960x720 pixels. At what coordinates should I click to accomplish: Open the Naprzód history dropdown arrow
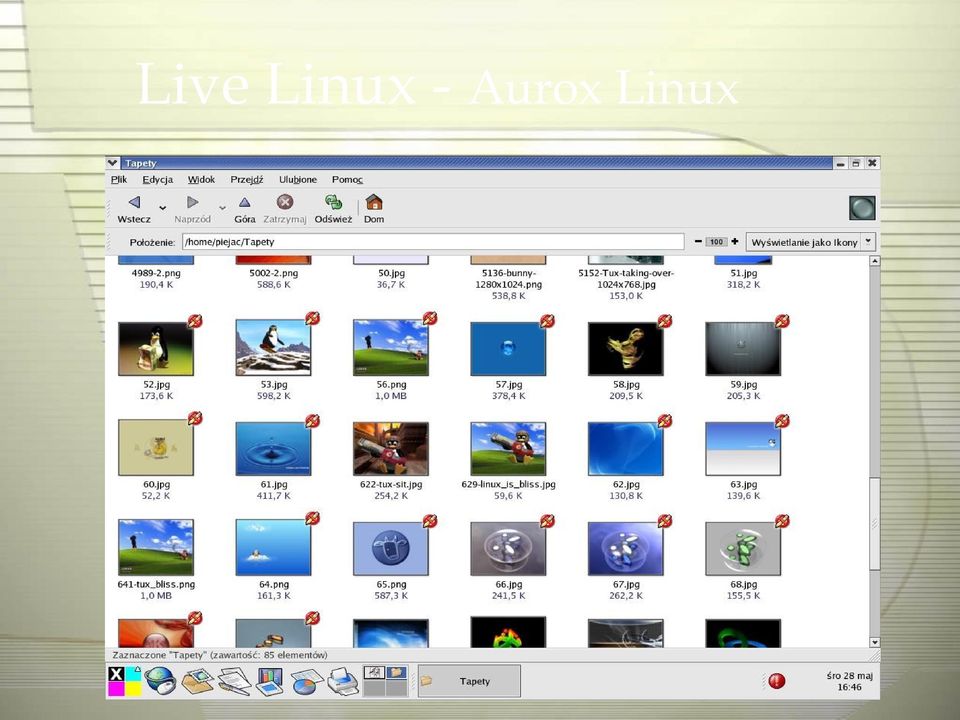coord(222,208)
